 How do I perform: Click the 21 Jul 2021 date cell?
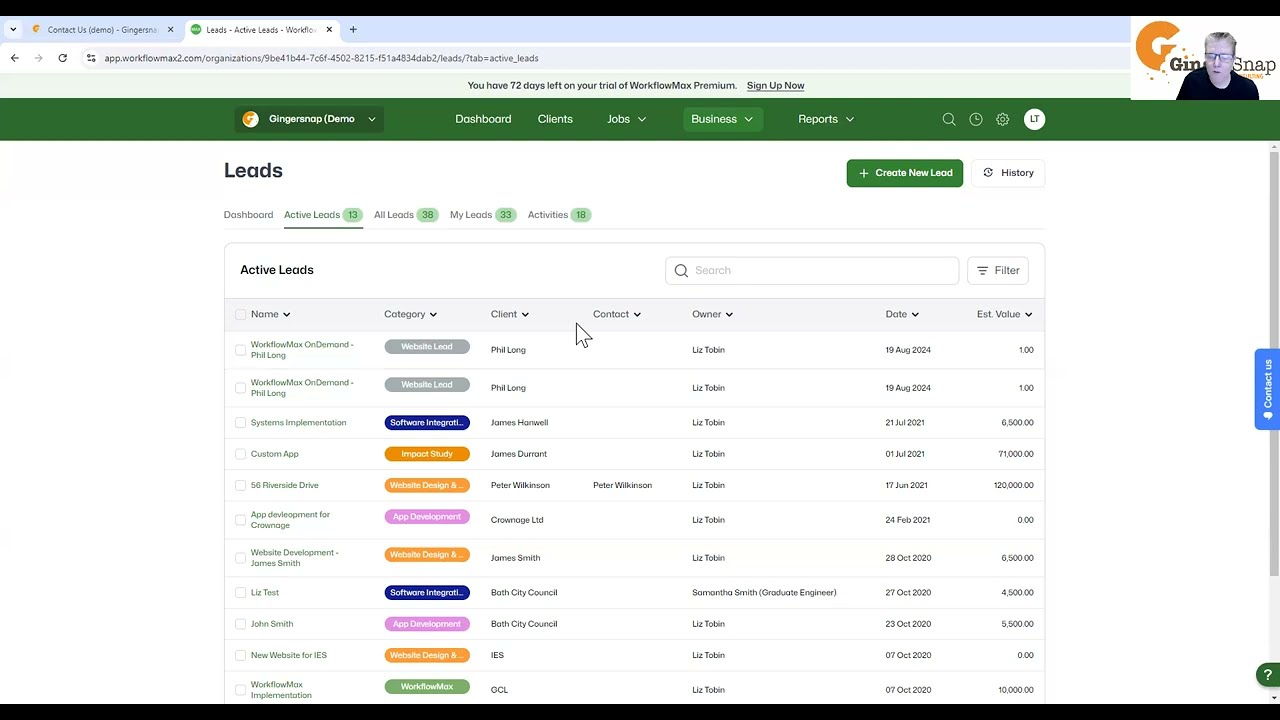tap(905, 423)
